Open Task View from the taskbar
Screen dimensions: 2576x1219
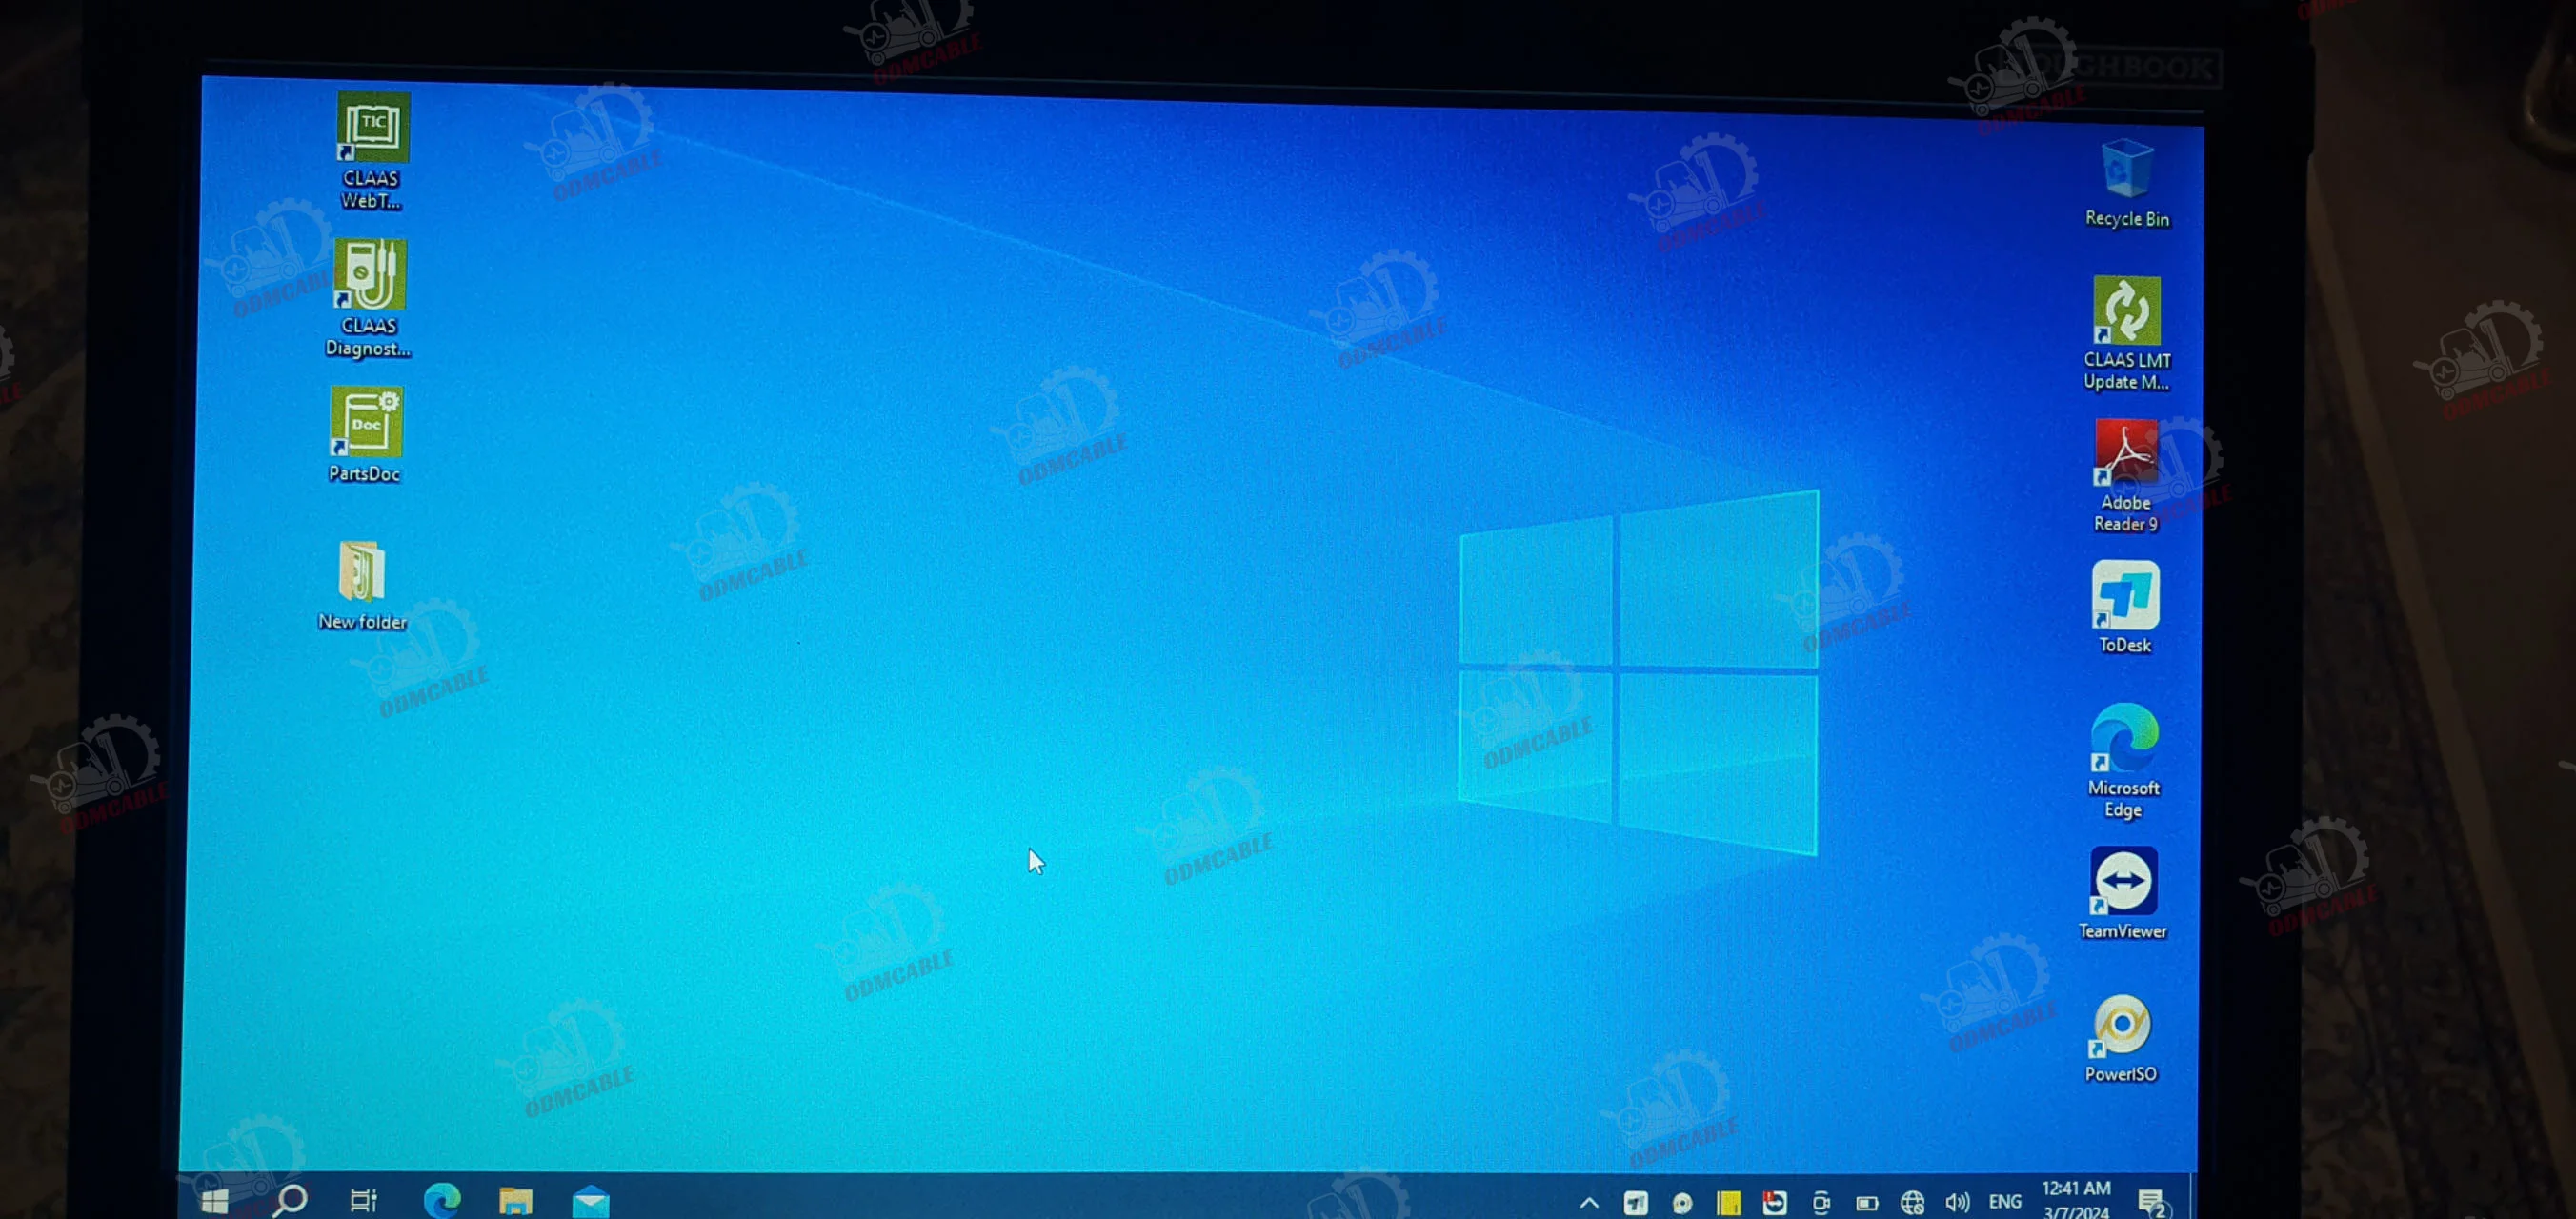pyautogui.click(x=363, y=1199)
